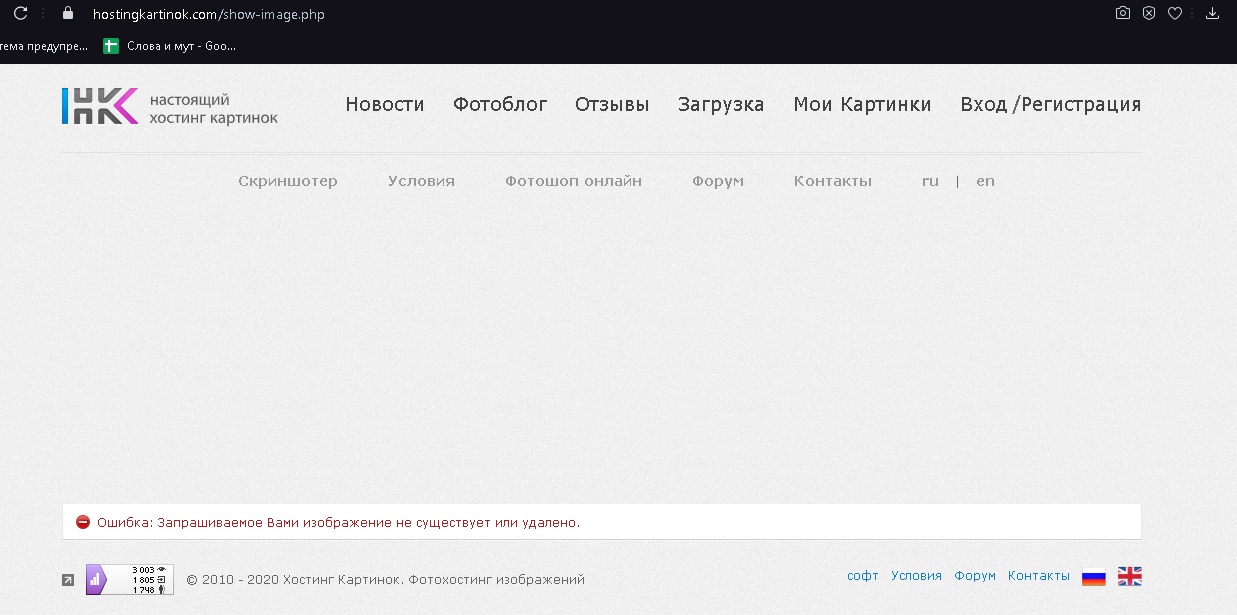
Task: Click the Russian flag in footer
Action: tap(1094, 576)
